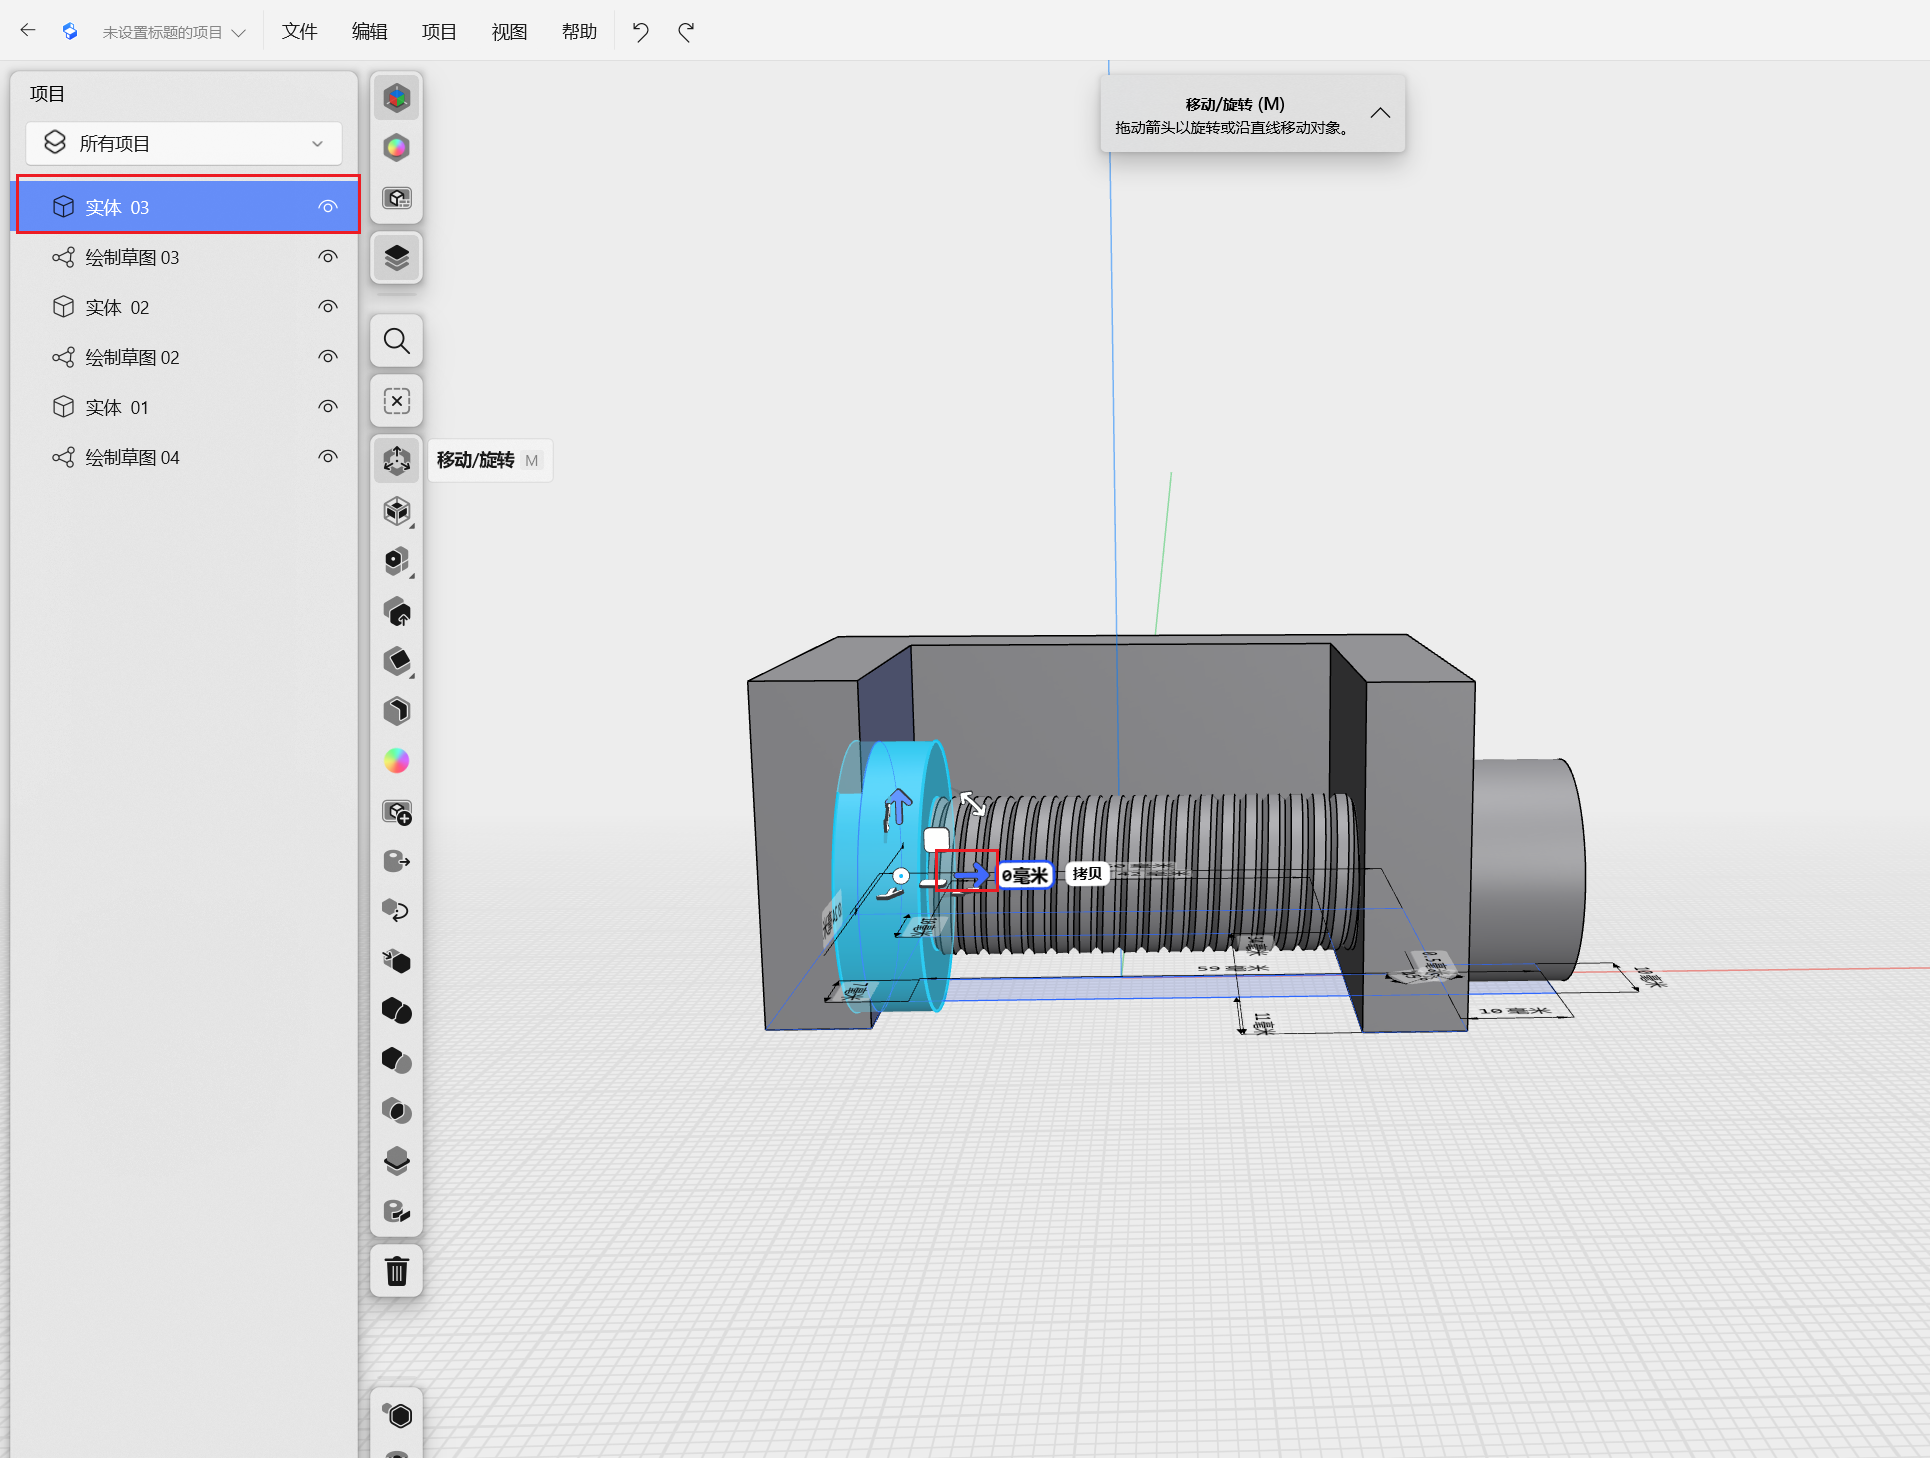
Task: Select the Move/Rotate tool icon
Action: [x=397, y=460]
